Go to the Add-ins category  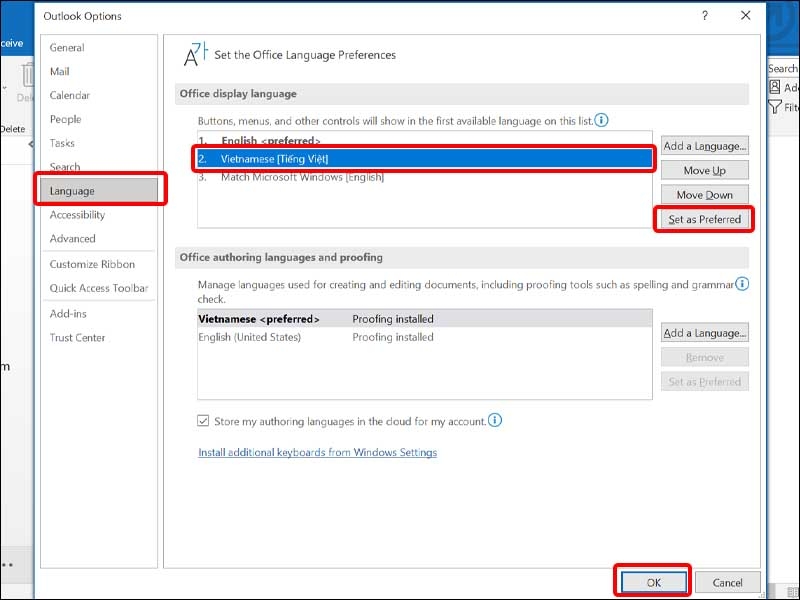click(68, 314)
